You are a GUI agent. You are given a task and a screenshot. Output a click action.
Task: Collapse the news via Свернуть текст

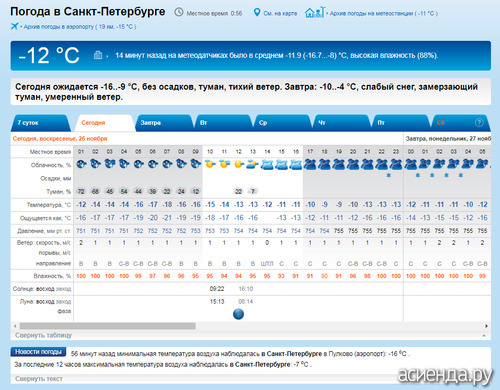39,379
